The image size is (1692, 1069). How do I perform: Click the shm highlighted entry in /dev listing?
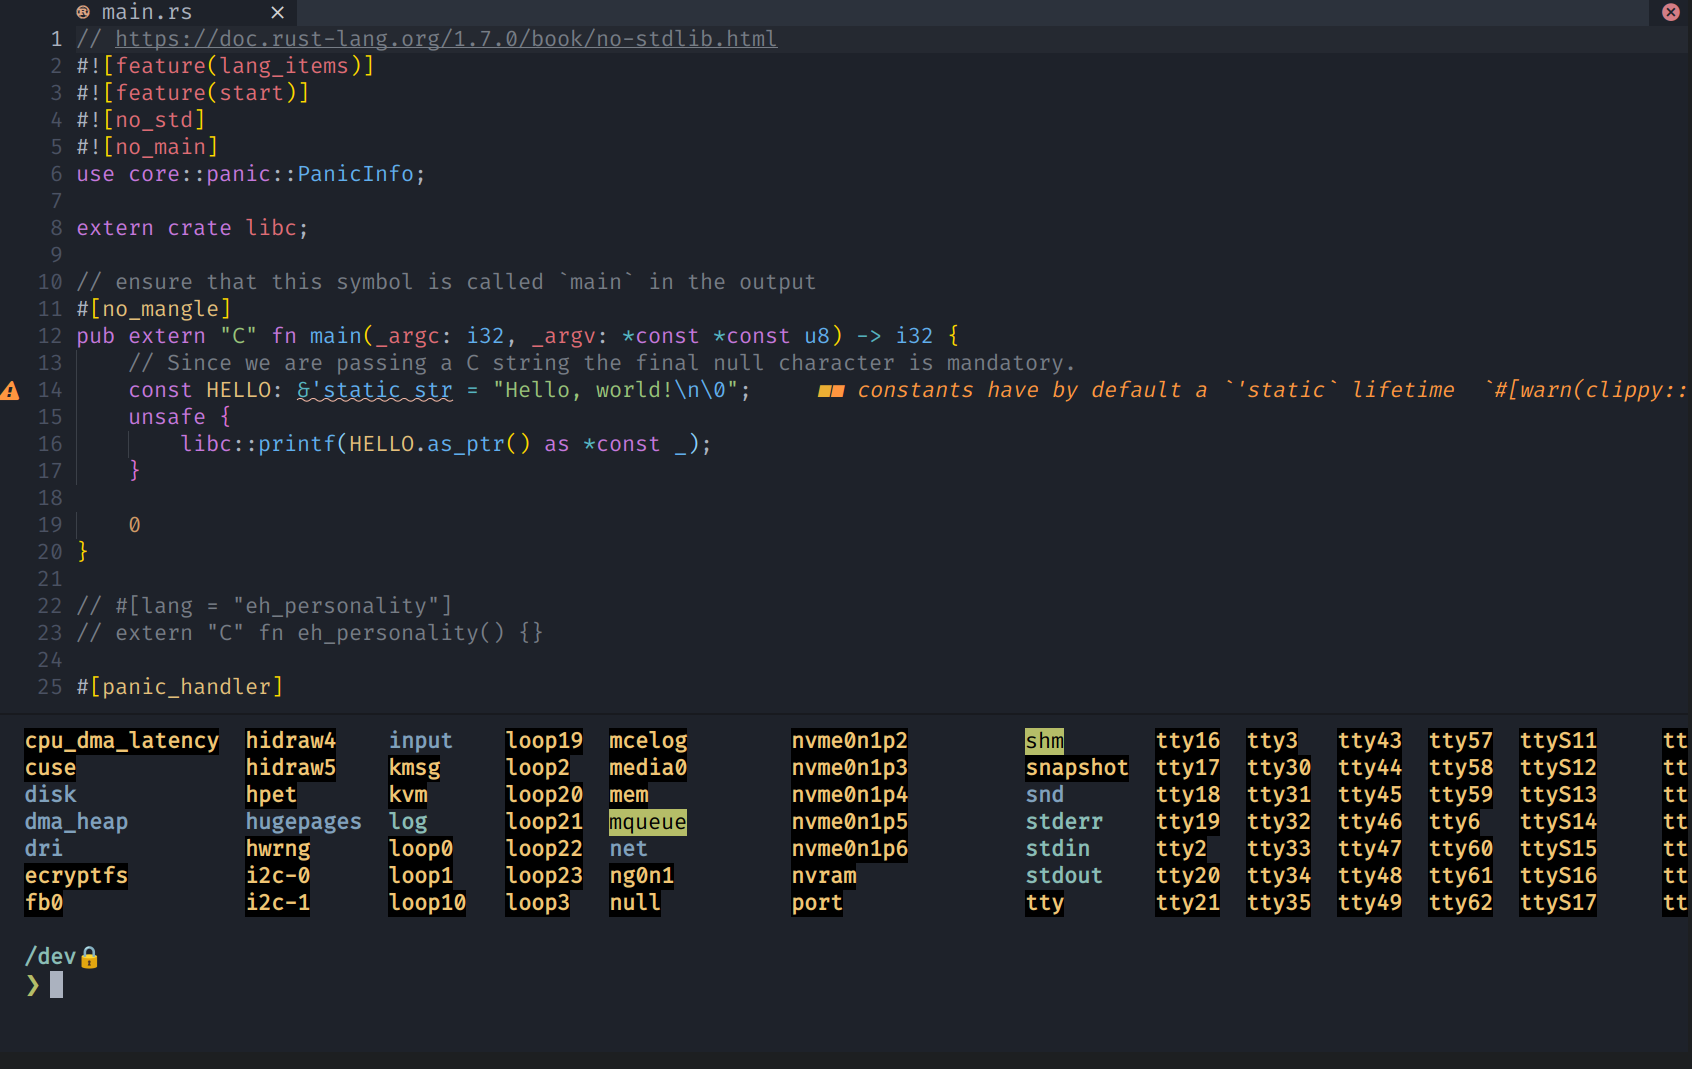click(x=1044, y=740)
